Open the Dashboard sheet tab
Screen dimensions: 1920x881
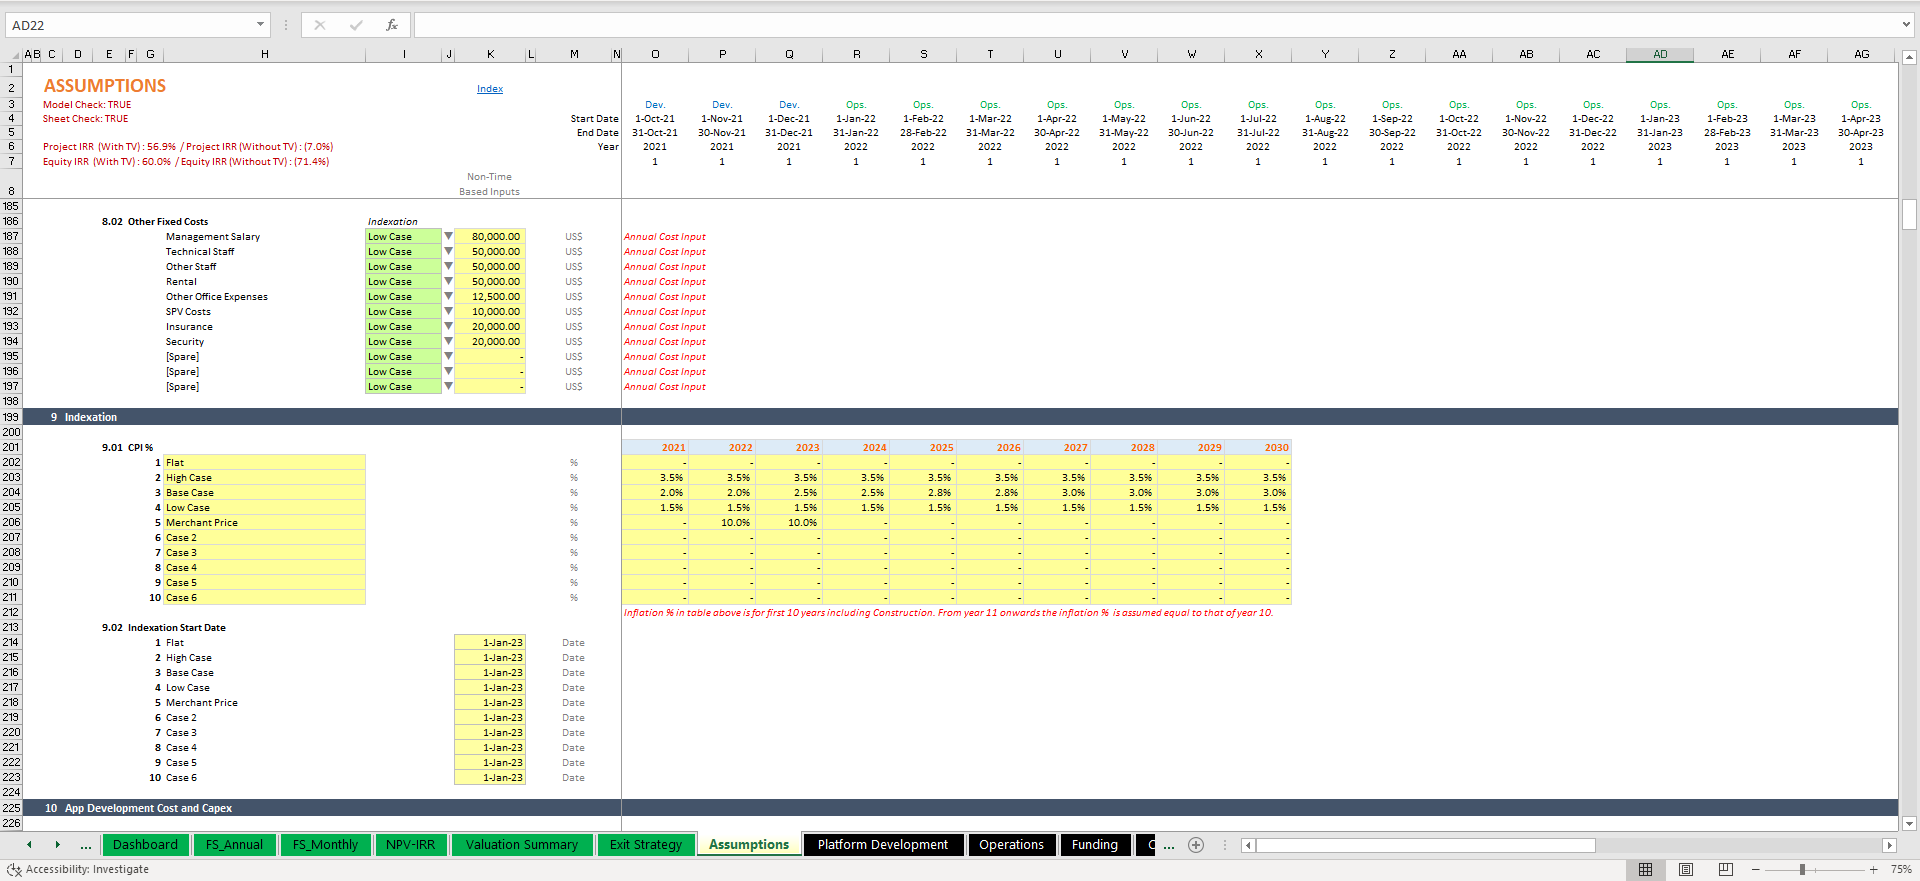point(145,845)
